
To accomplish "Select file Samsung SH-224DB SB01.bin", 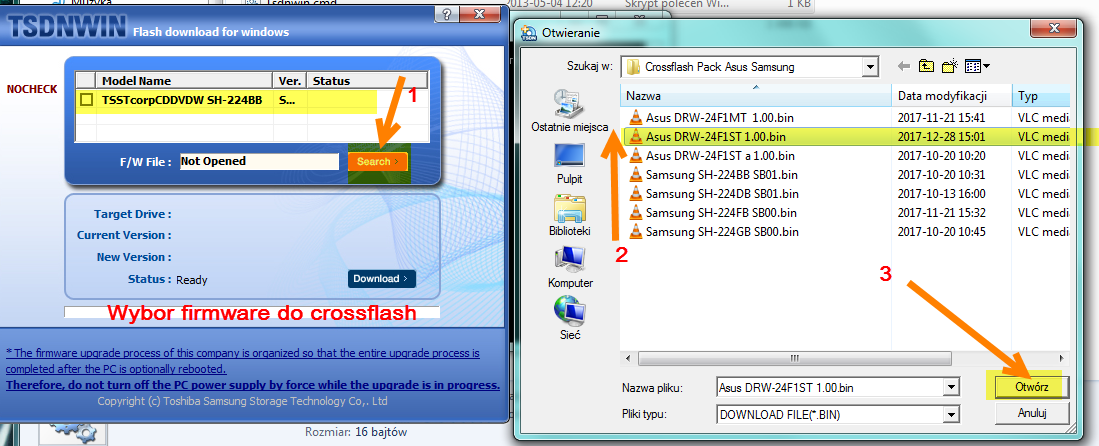I will pos(722,193).
